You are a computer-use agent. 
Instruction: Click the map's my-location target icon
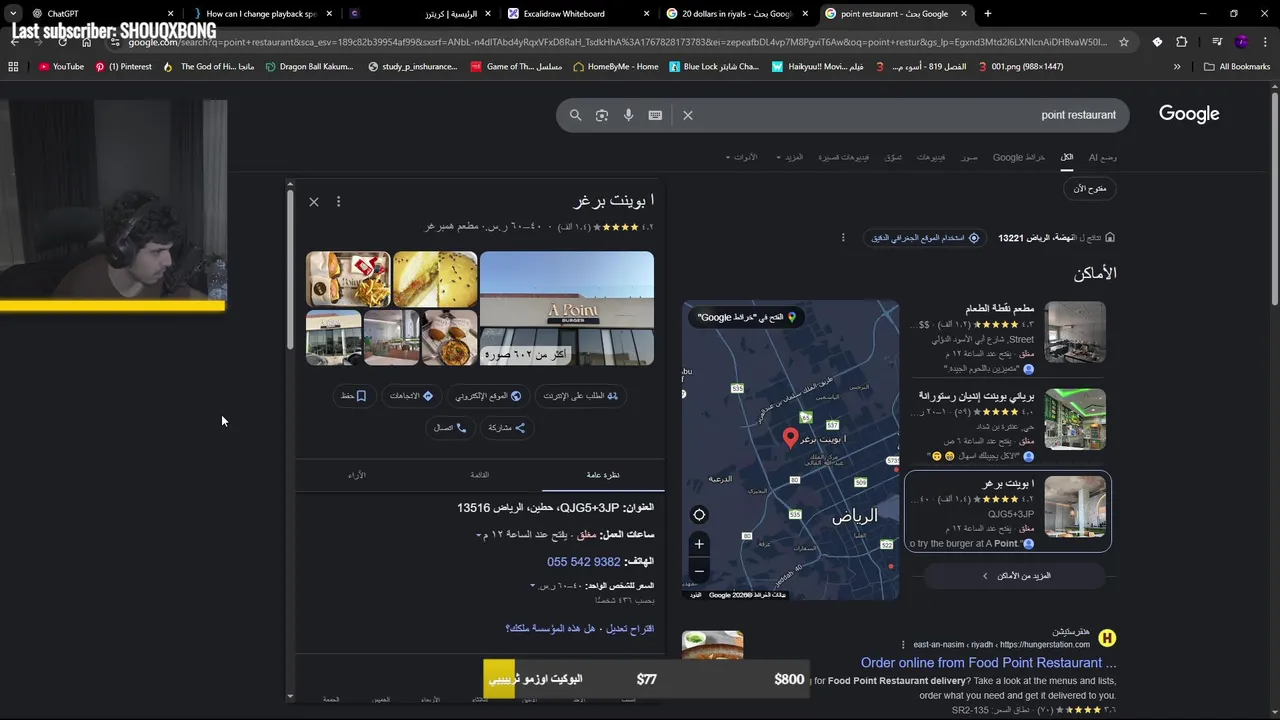pyautogui.click(x=699, y=515)
